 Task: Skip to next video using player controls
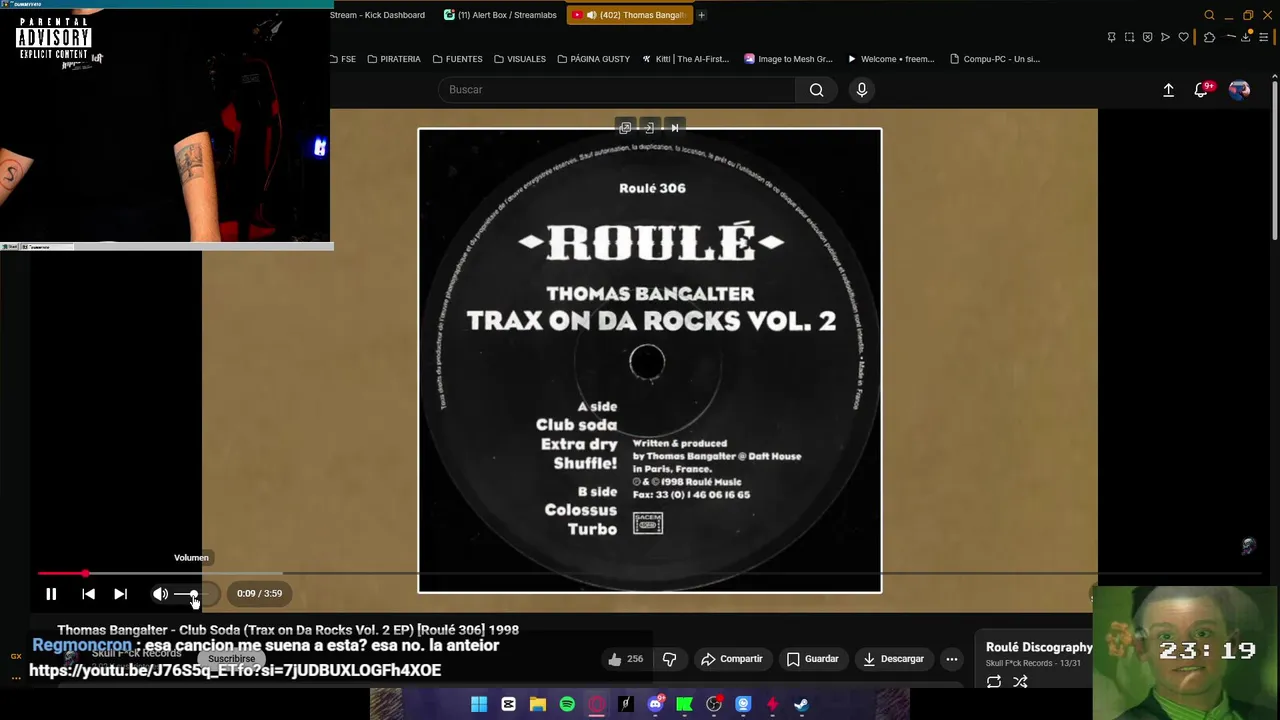coord(120,594)
